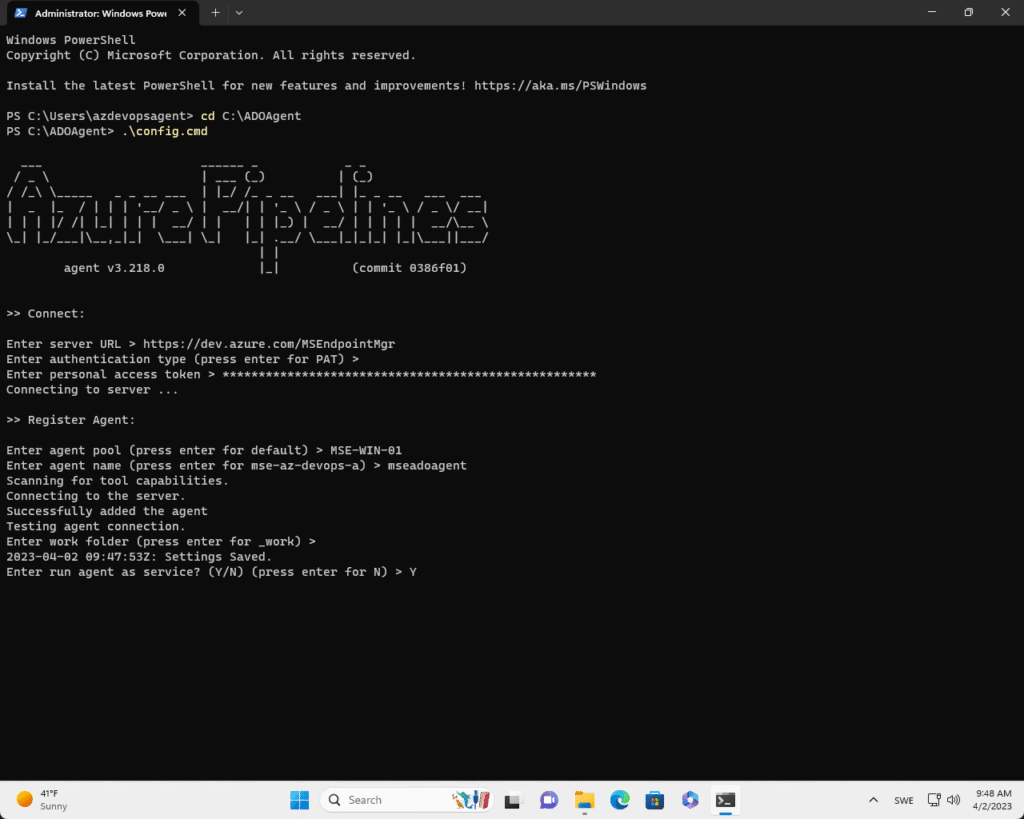Open the Chat app from taskbar
The image size is (1024, 819).
click(x=549, y=800)
